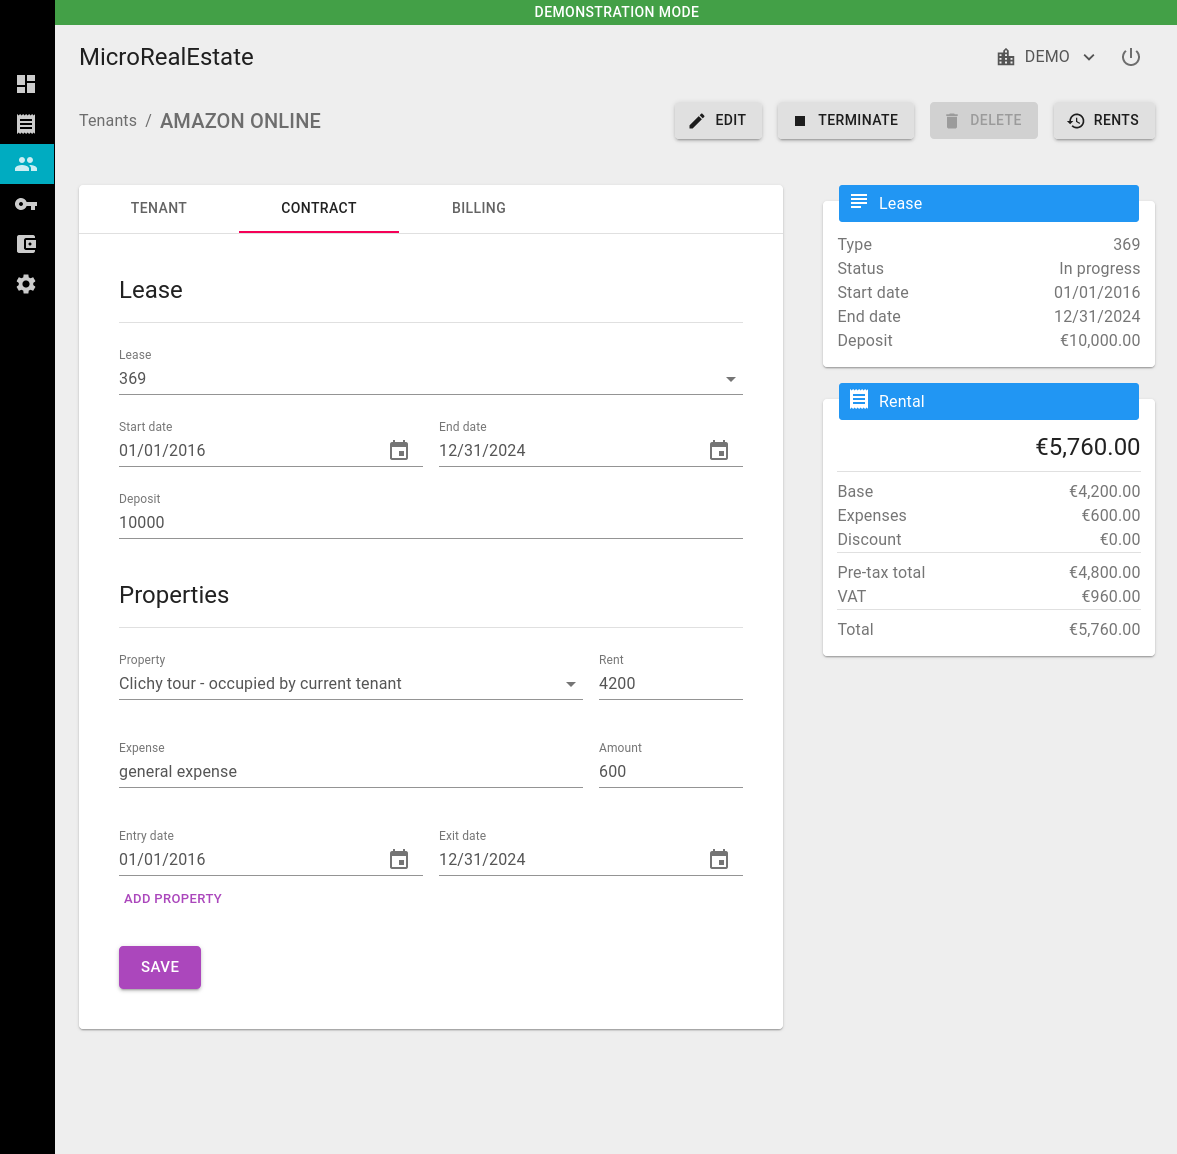This screenshot has width=1177, height=1154.
Task: Click the Lease card header icon
Action: [x=859, y=202]
